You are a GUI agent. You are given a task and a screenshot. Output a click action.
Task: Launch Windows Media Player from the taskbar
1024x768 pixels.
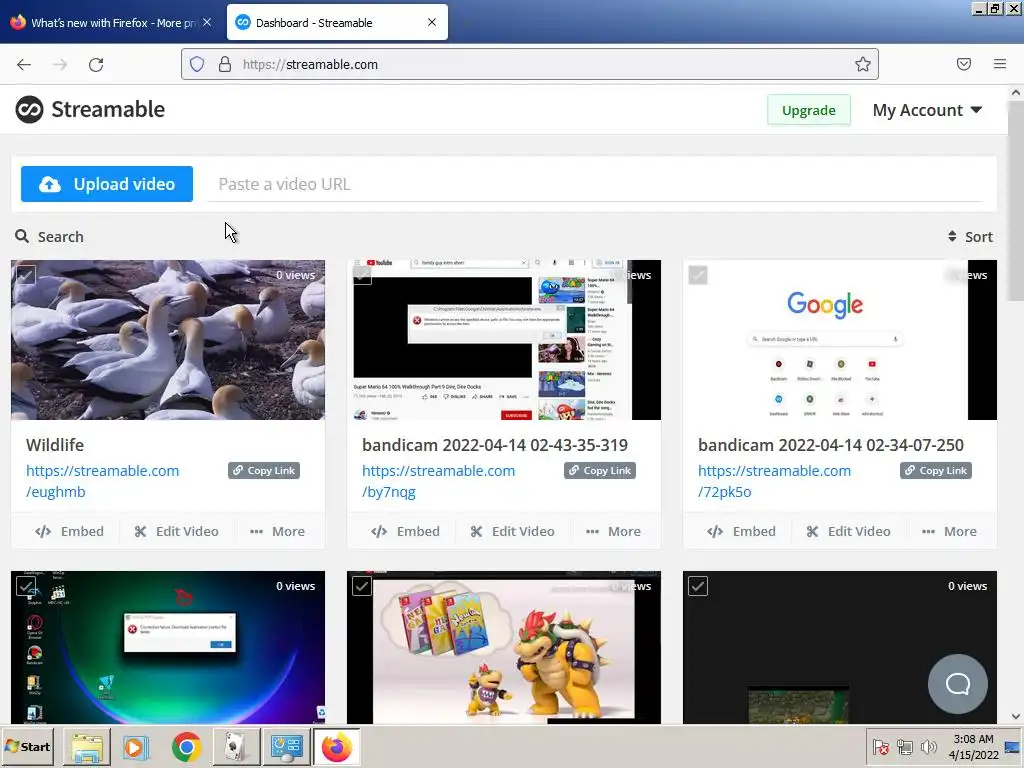click(136, 747)
